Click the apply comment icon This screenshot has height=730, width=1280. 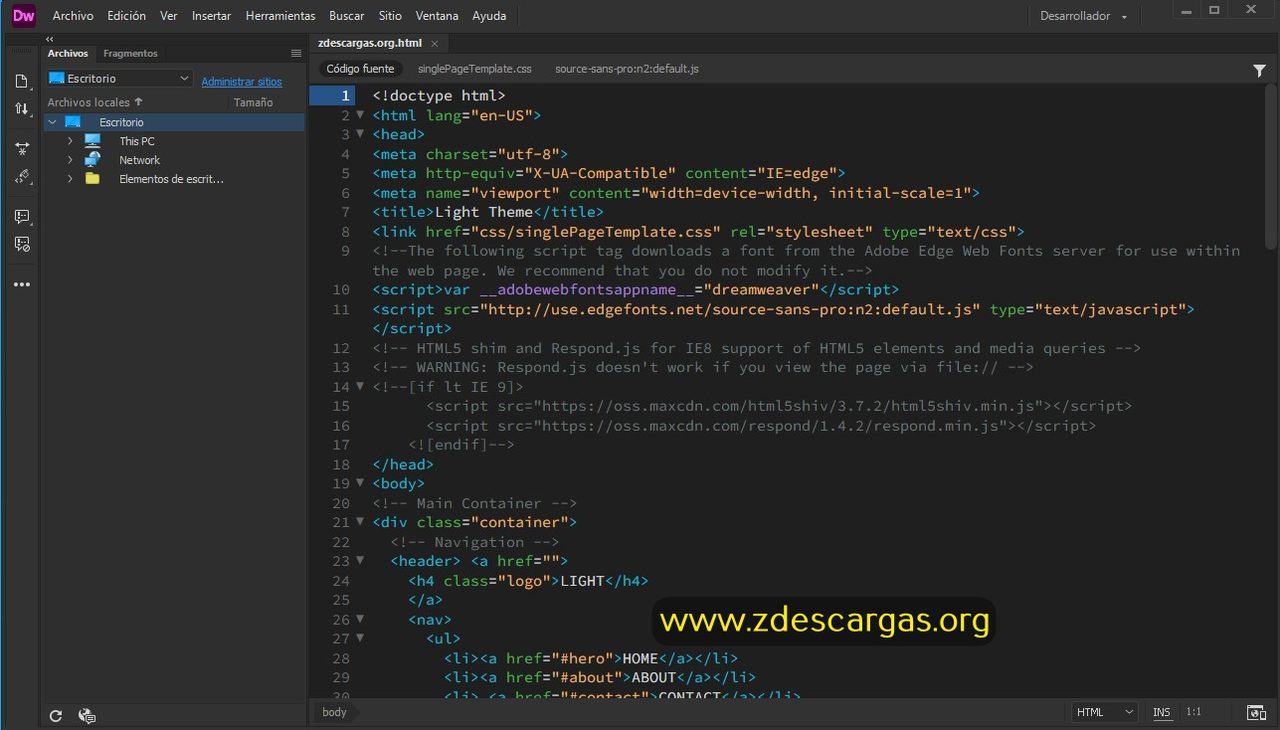point(22,216)
